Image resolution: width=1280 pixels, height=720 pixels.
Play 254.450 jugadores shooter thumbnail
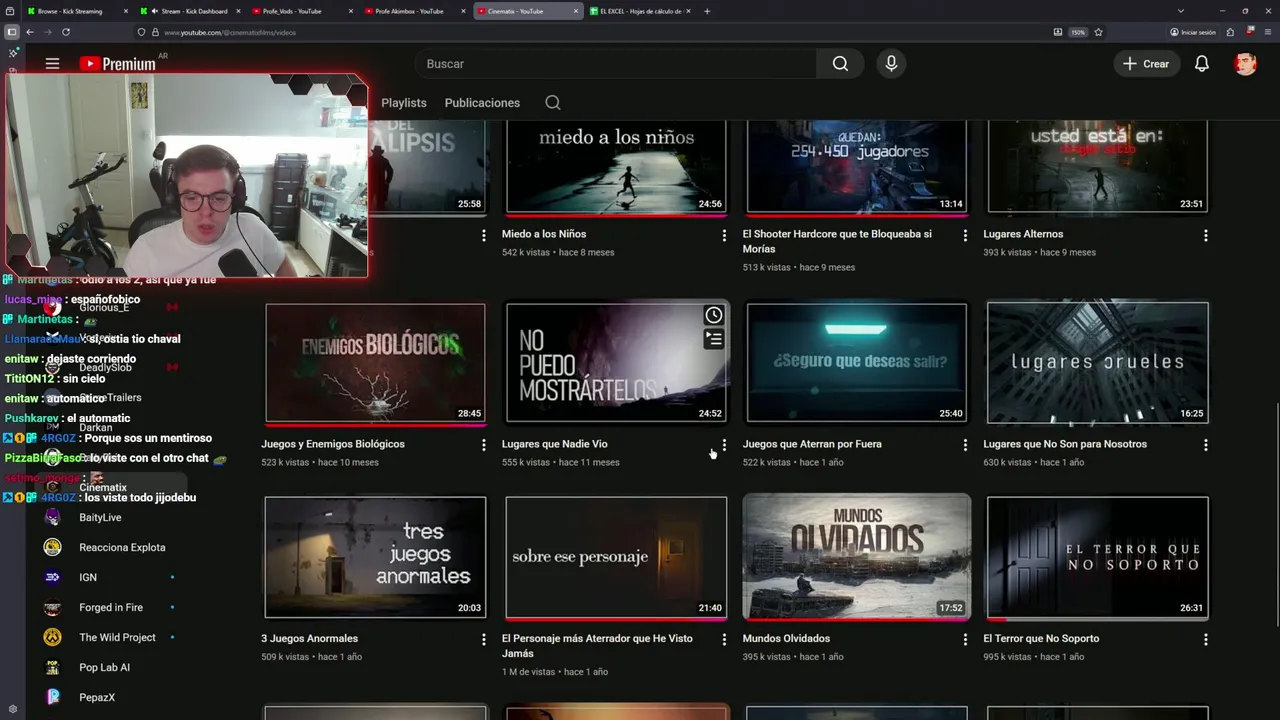(x=857, y=167)
